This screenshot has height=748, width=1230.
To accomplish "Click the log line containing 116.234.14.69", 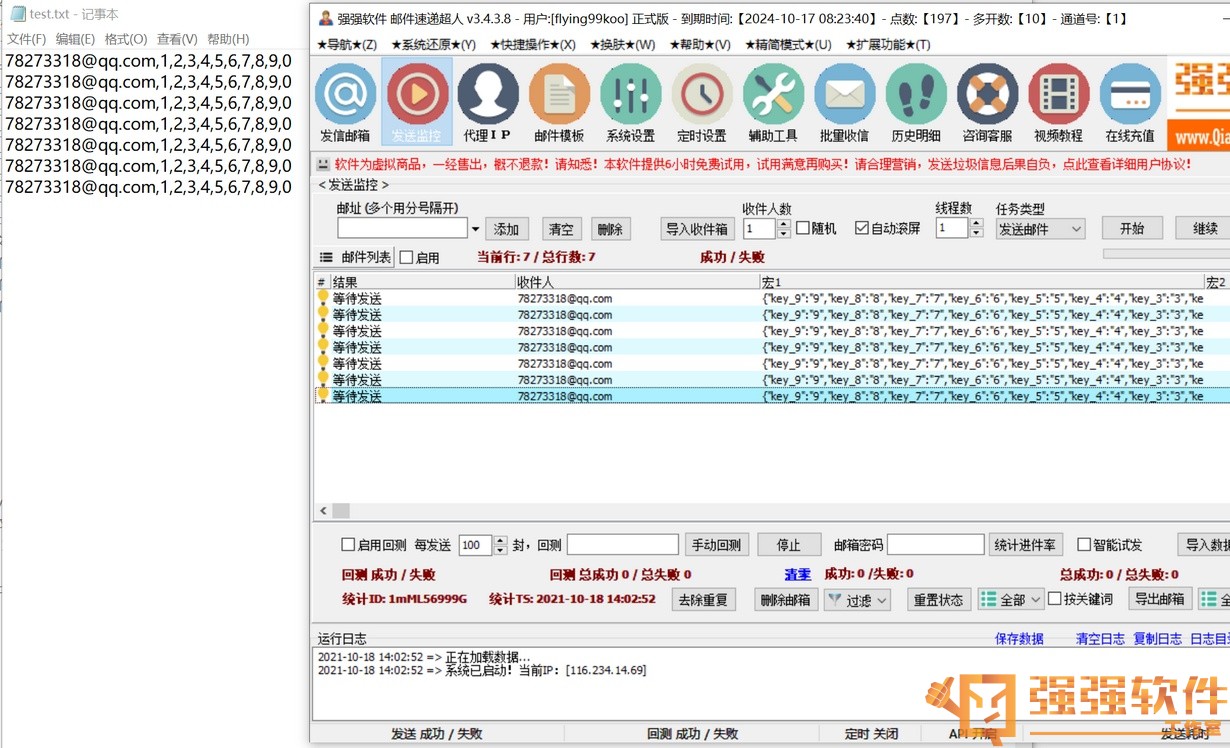I will pyautogui.click(x=482, y=670).
